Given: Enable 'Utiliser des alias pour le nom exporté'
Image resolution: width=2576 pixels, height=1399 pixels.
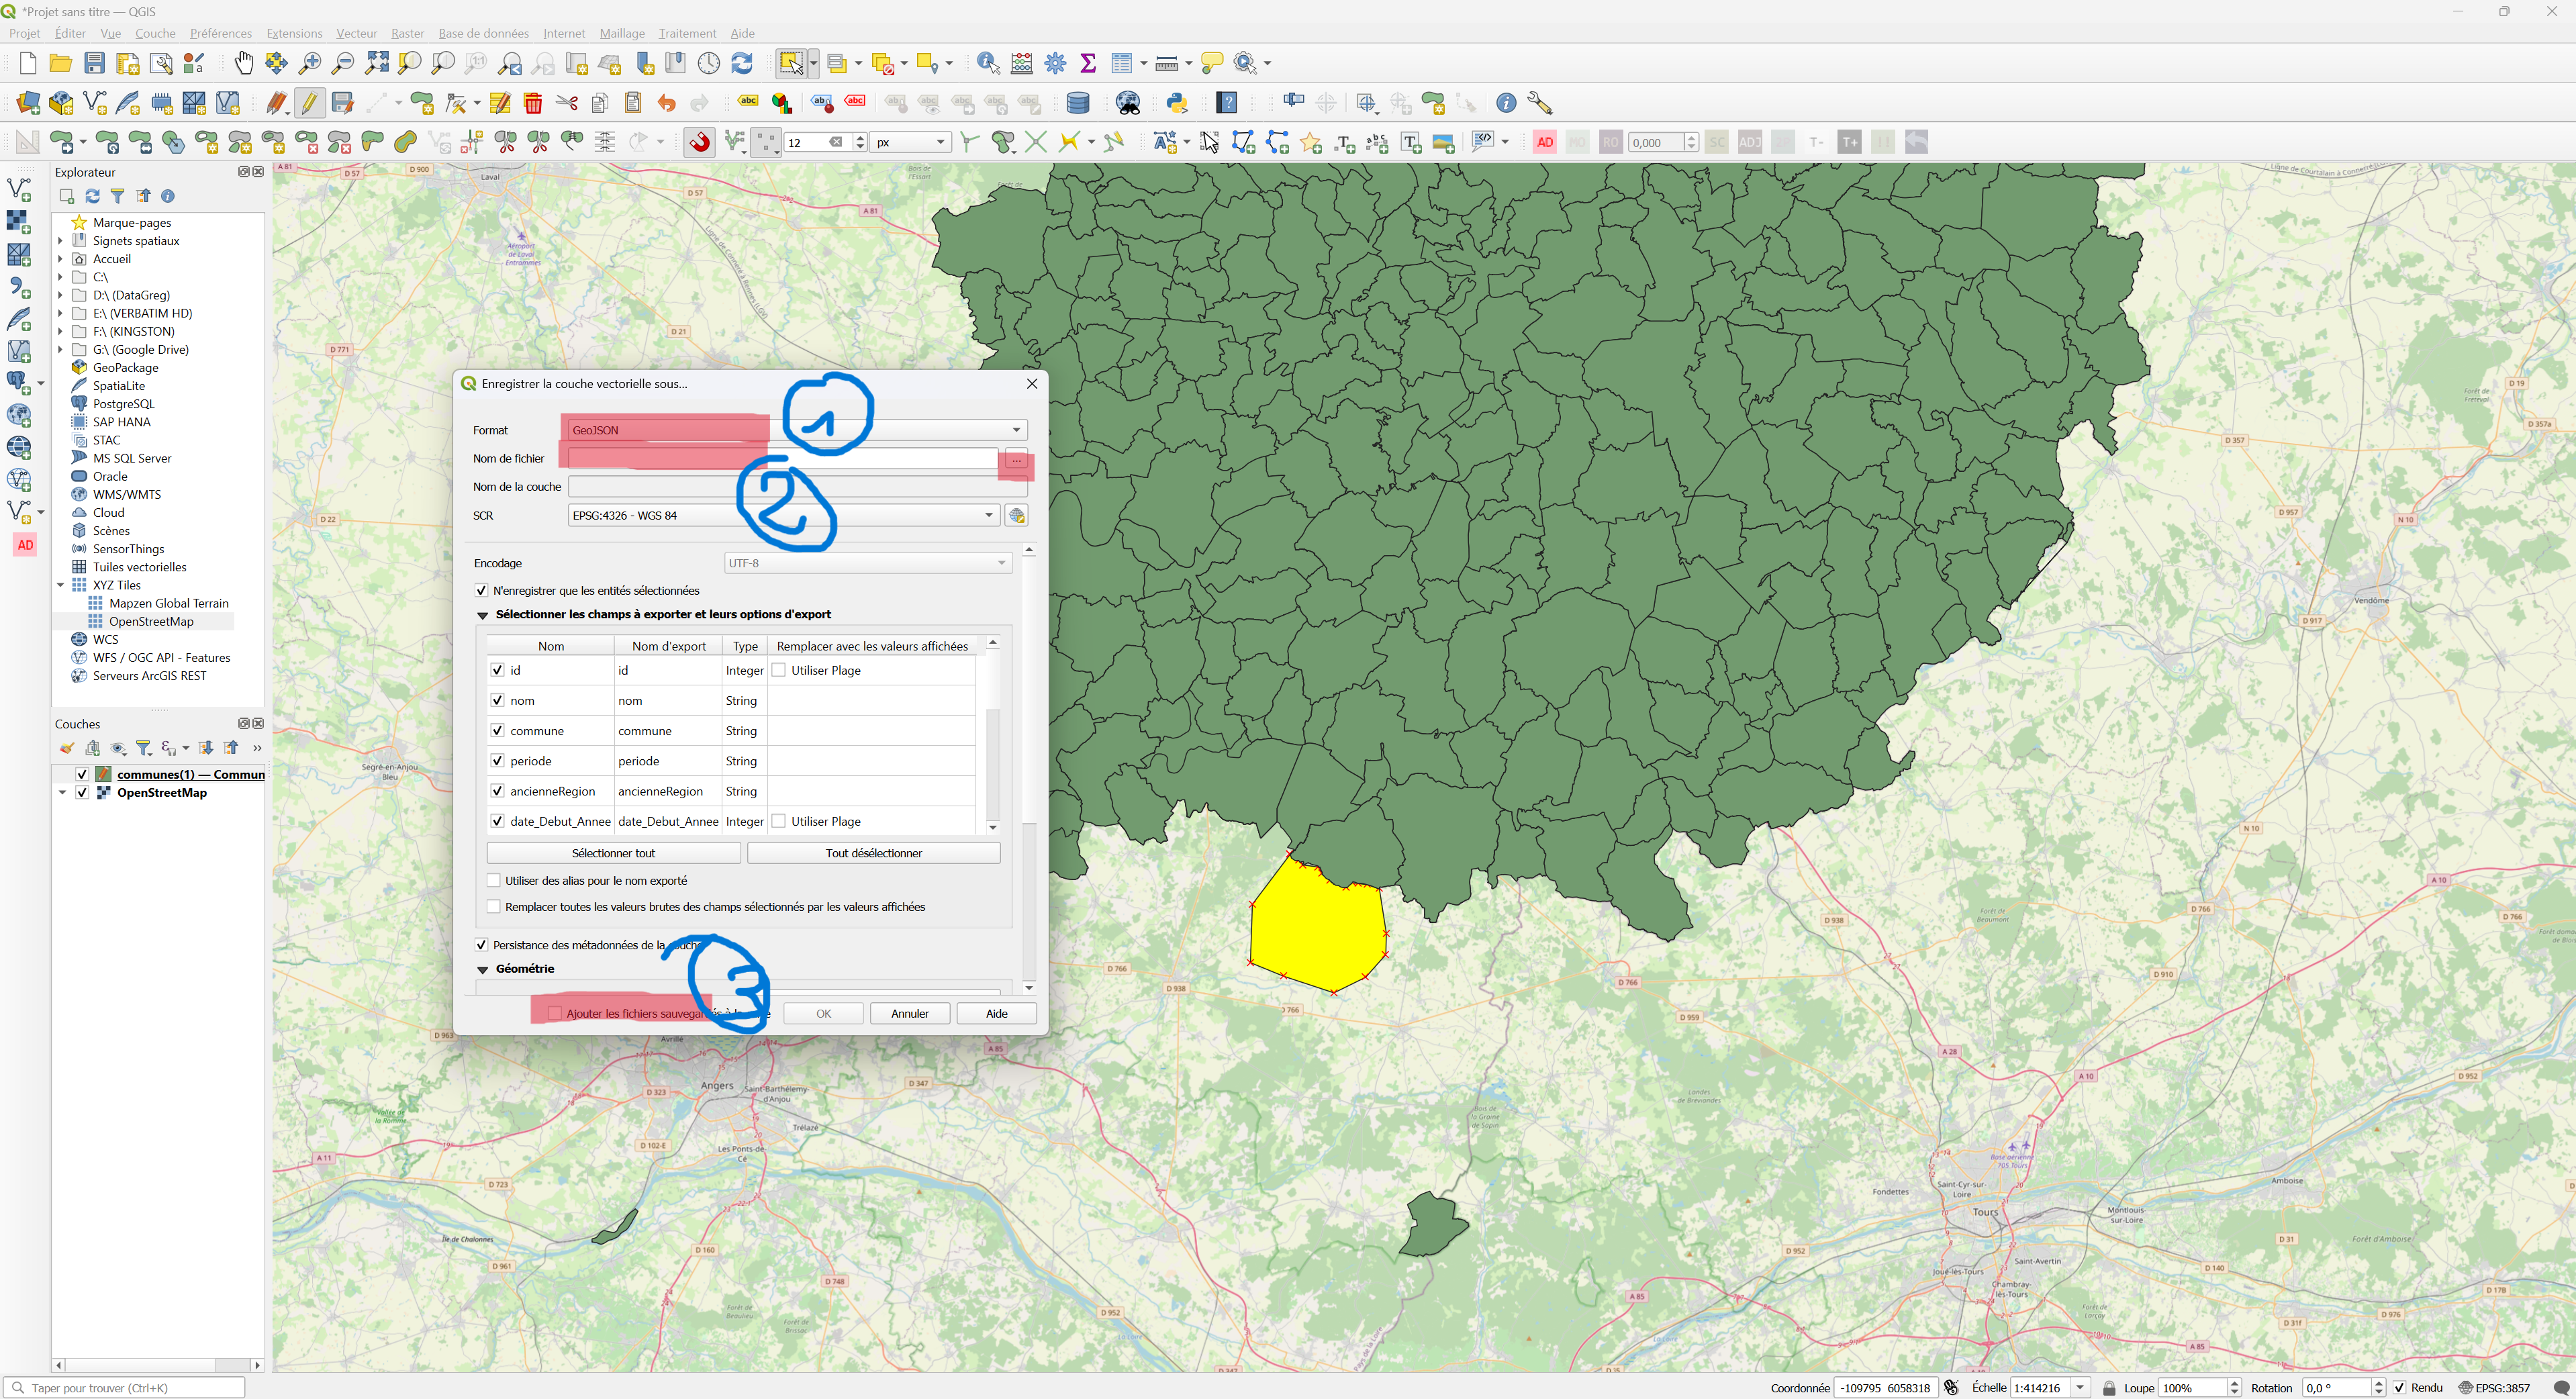Looking at the screenshot, I should point(494,881).
